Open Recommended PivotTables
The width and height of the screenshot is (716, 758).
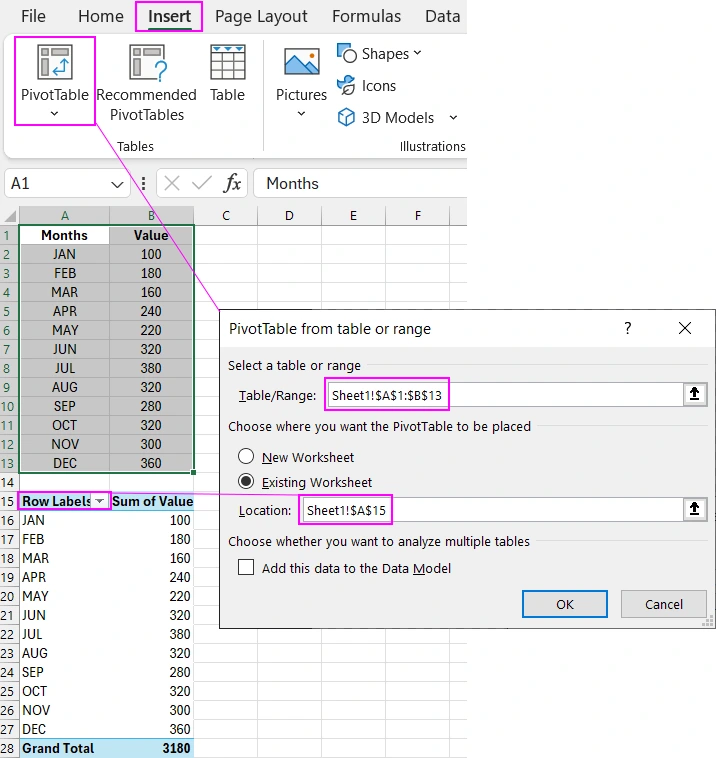pos(146,62)
